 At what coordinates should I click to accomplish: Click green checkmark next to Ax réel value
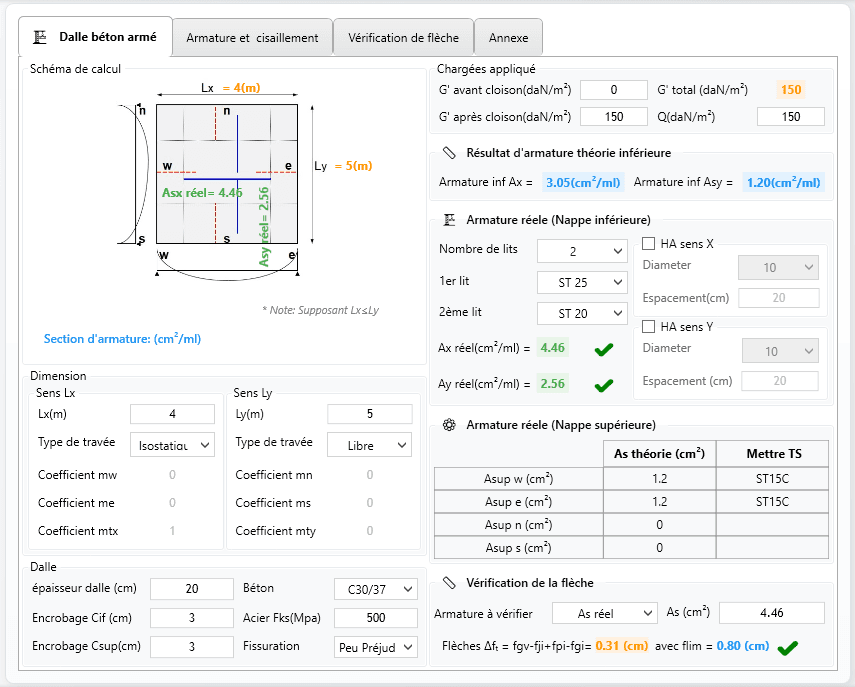click(x=603, y=349)
